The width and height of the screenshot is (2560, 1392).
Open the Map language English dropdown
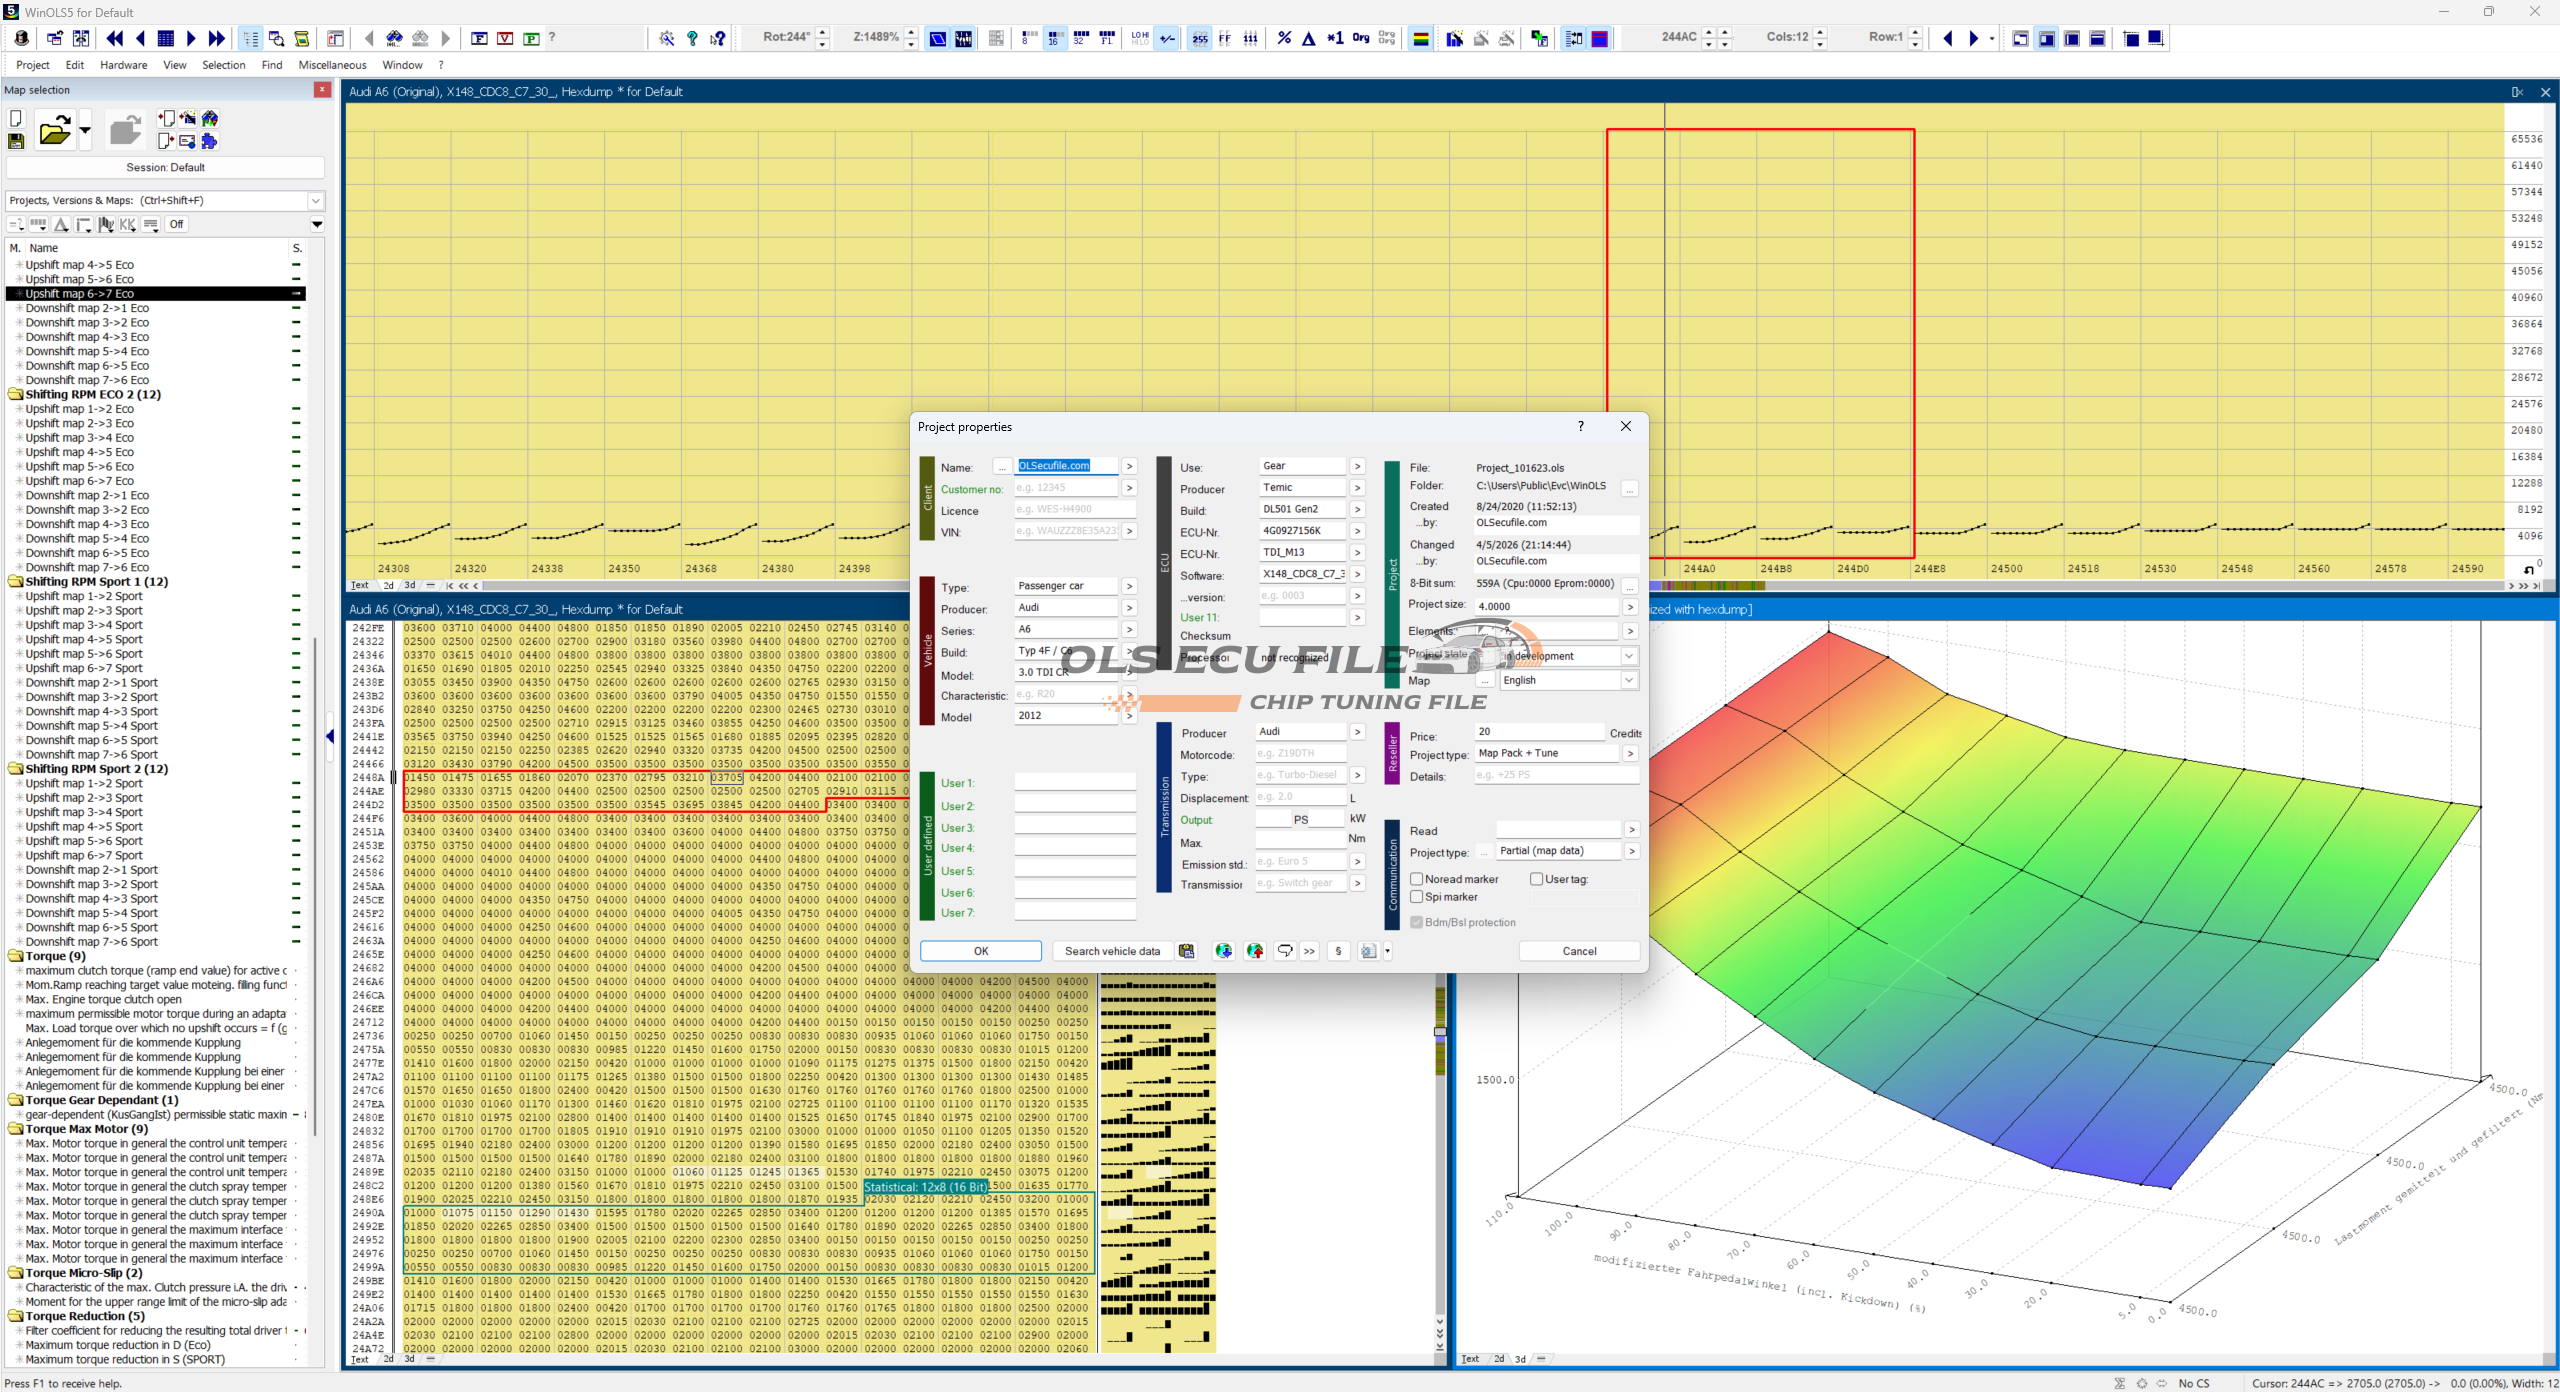1629,680
